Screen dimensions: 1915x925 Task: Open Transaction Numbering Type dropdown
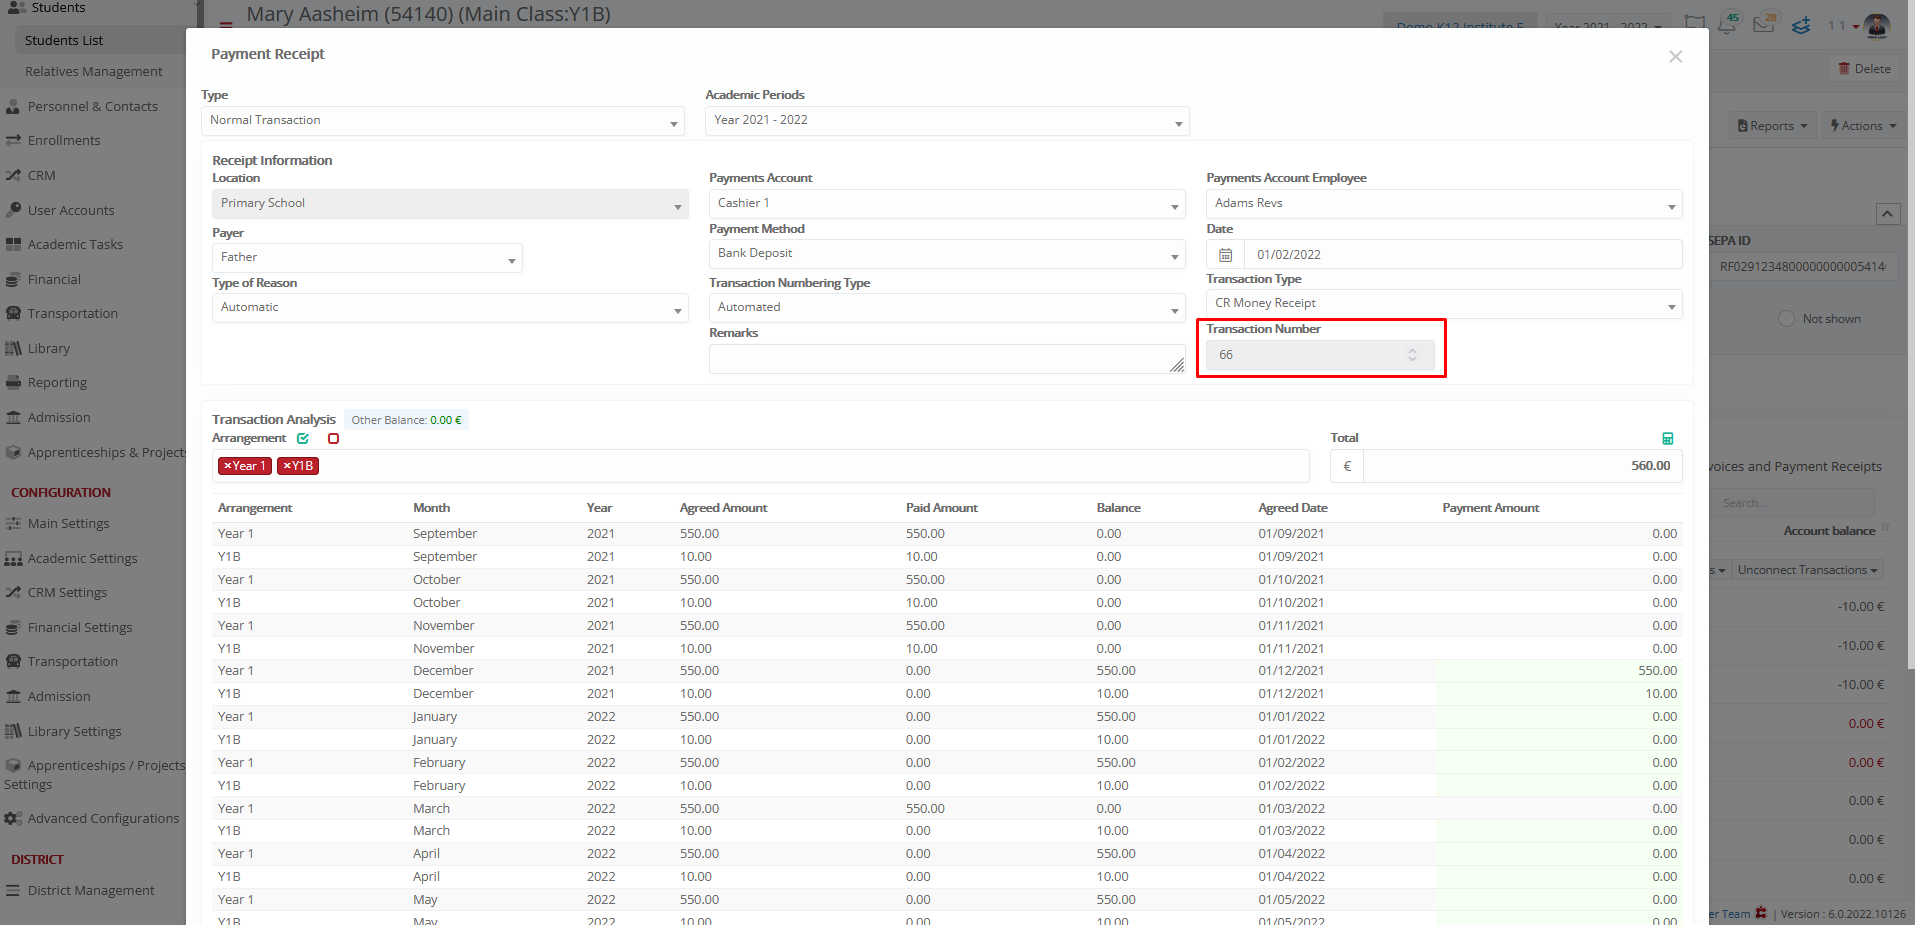click(x=947, y=307)
